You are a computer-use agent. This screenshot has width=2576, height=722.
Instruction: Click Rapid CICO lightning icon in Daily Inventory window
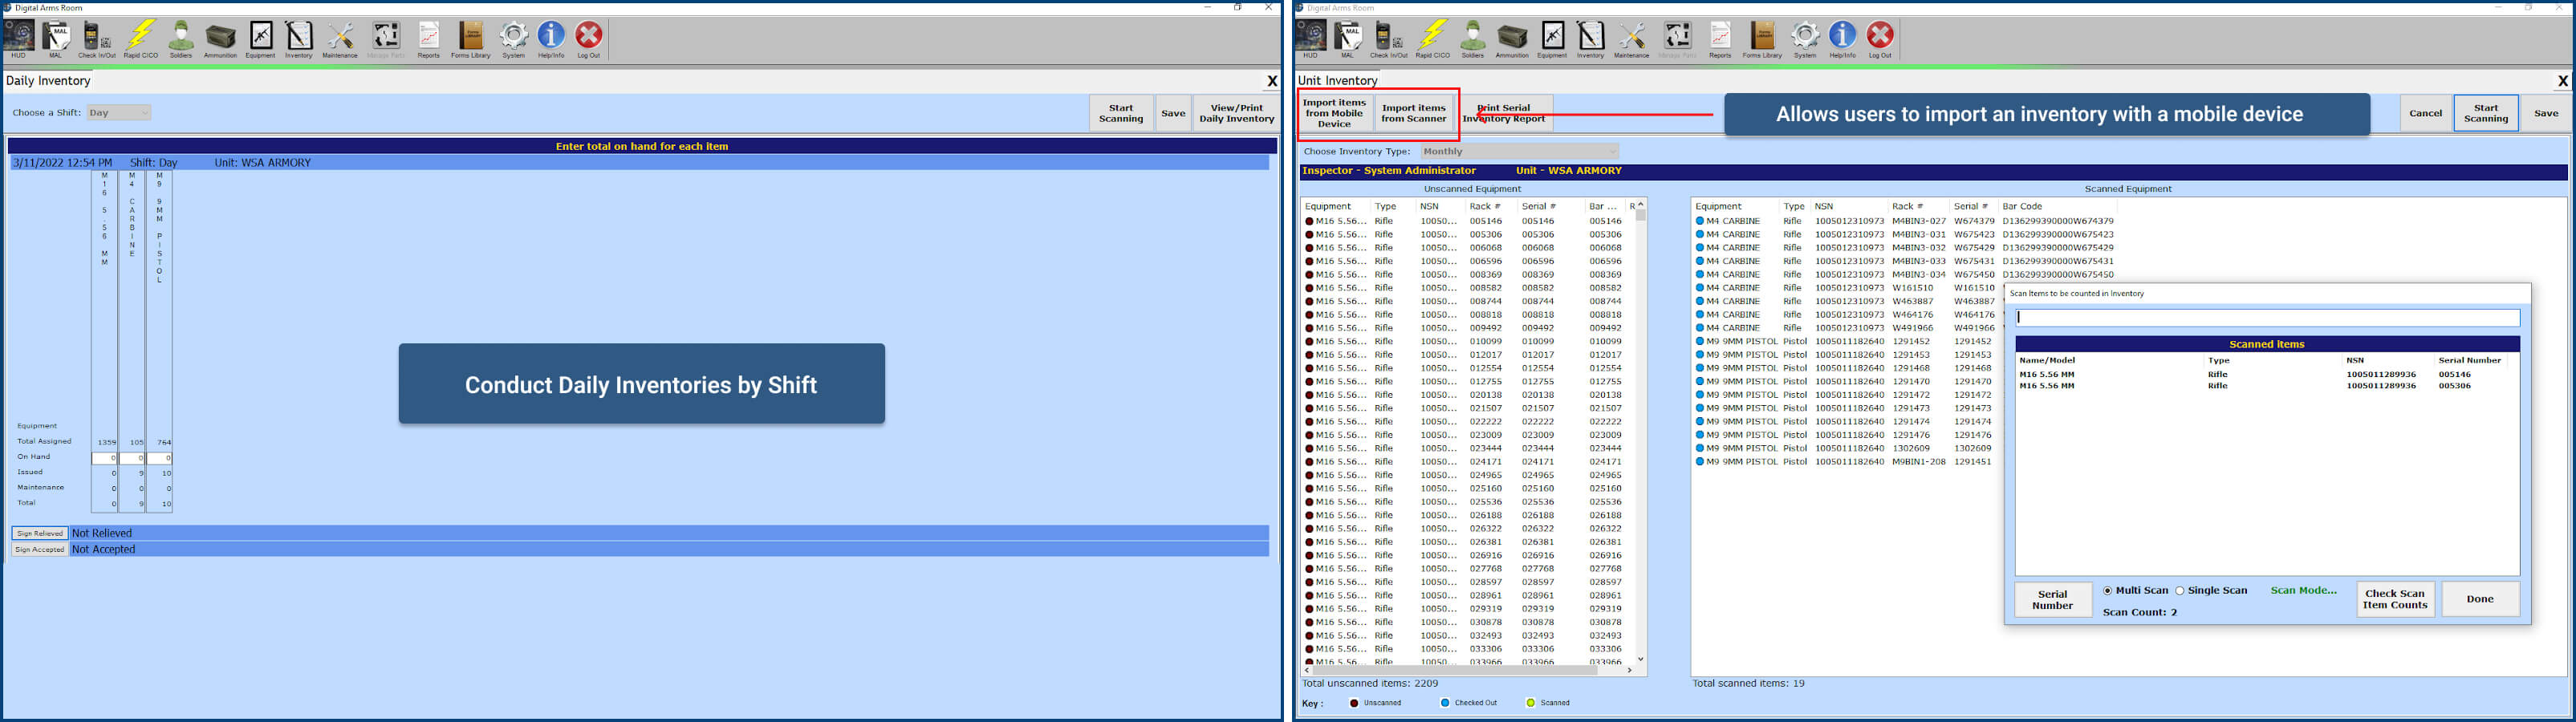click(x=141, y=37)
